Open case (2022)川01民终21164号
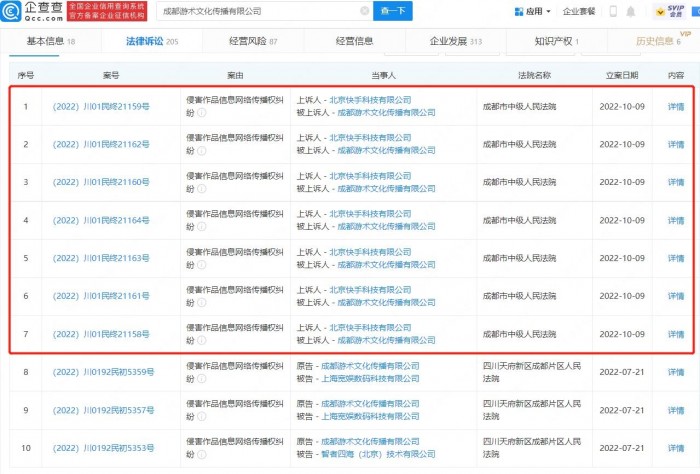The height and width of the screenshot is (474, 700). 101,220
